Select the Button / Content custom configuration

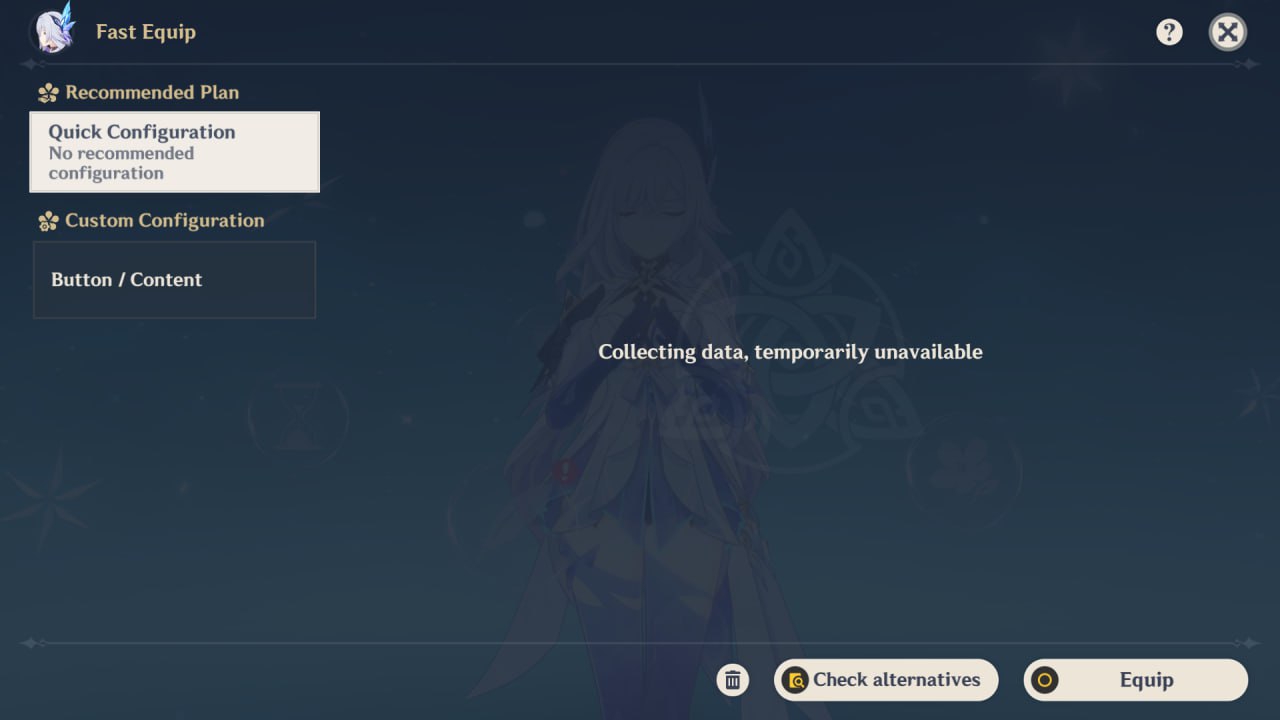pyautogui.click(x=175, y=280)
